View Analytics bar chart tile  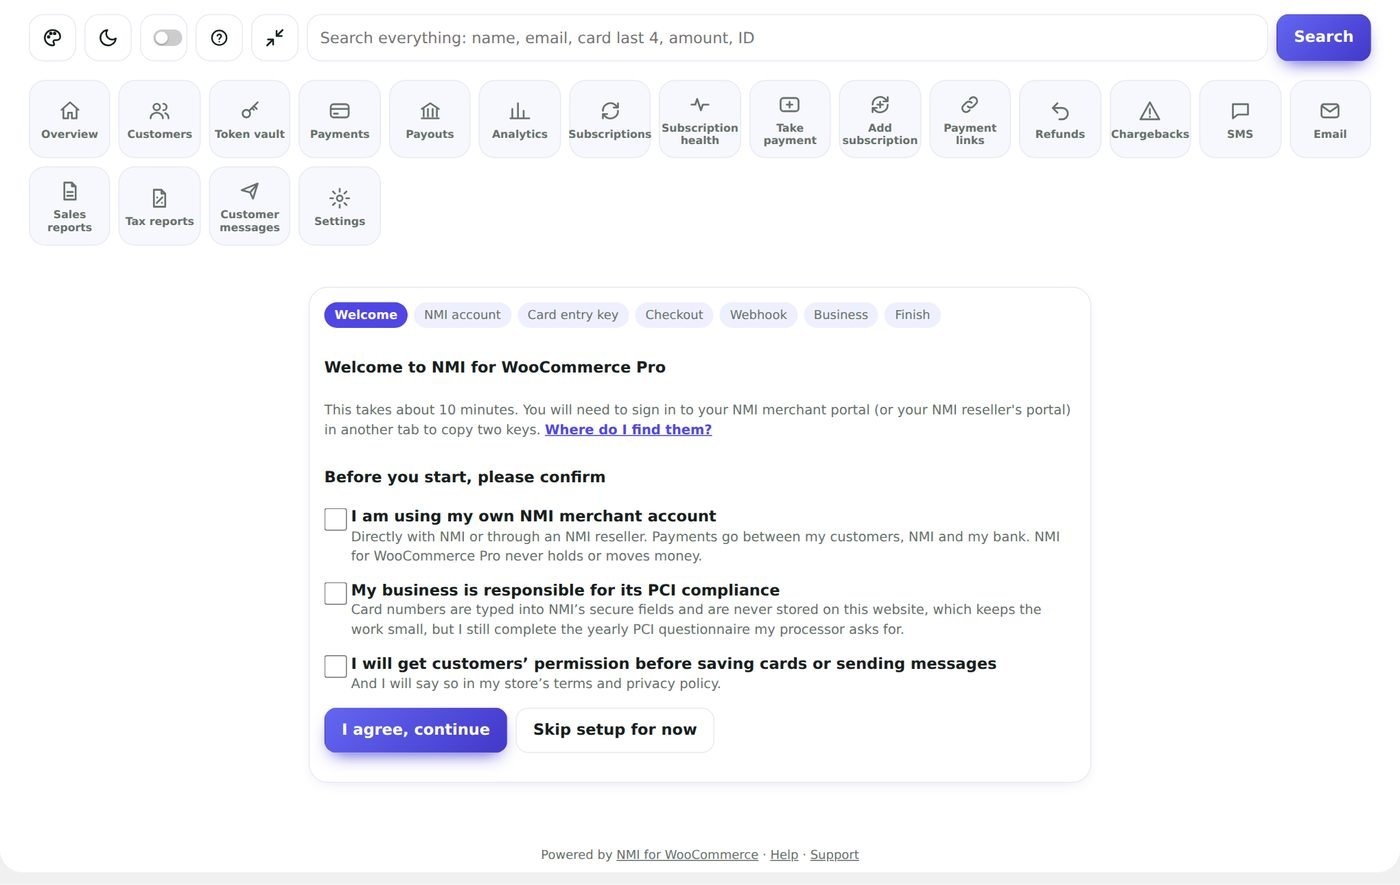coord(520,119)
